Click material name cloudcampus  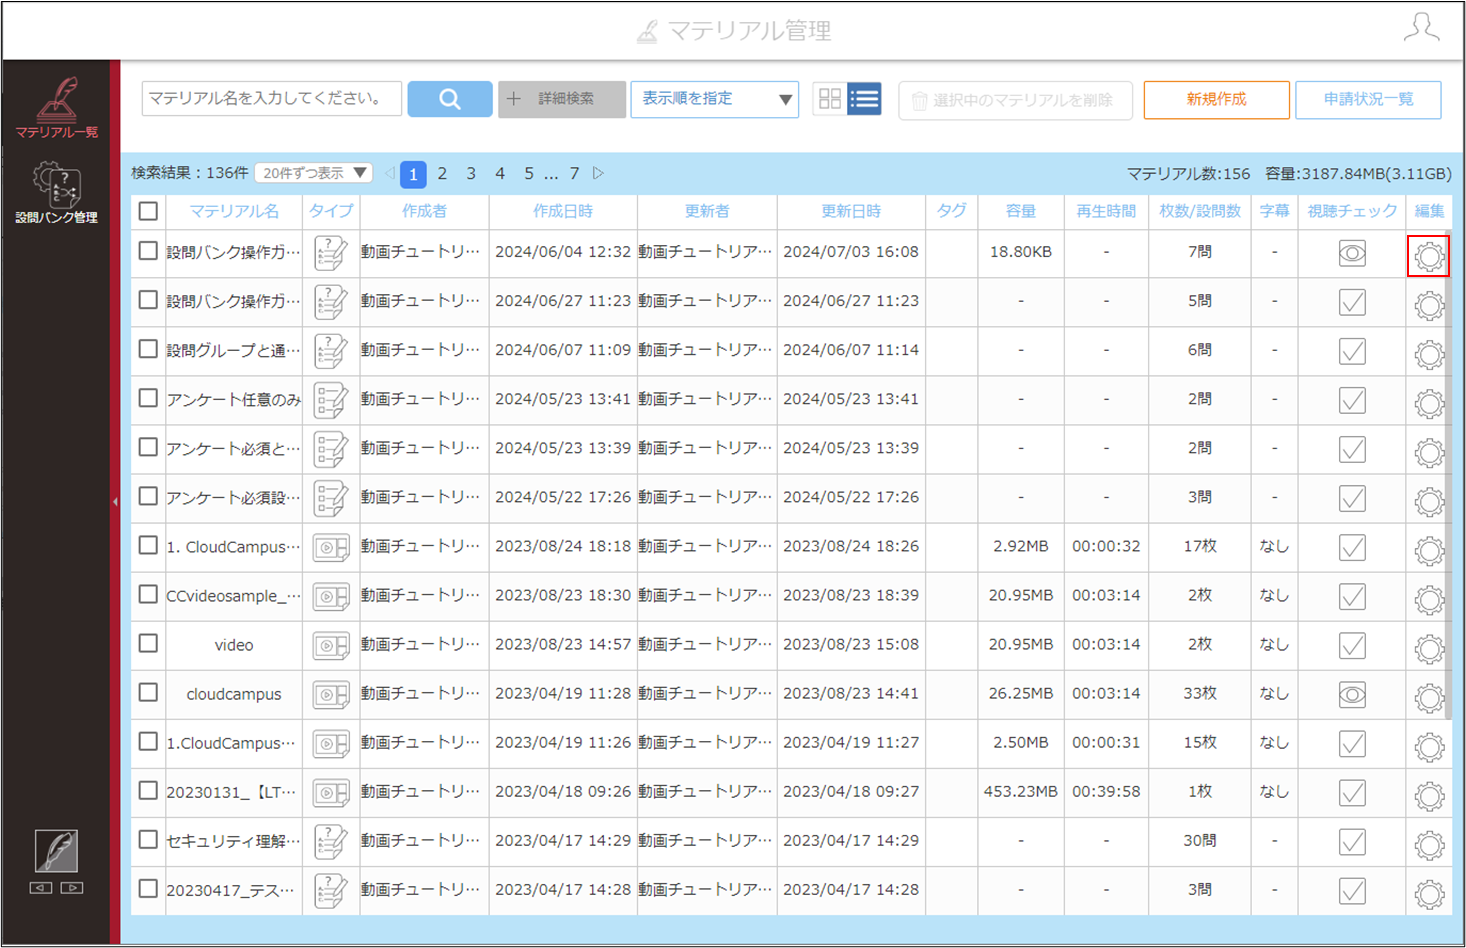point(234,694)
